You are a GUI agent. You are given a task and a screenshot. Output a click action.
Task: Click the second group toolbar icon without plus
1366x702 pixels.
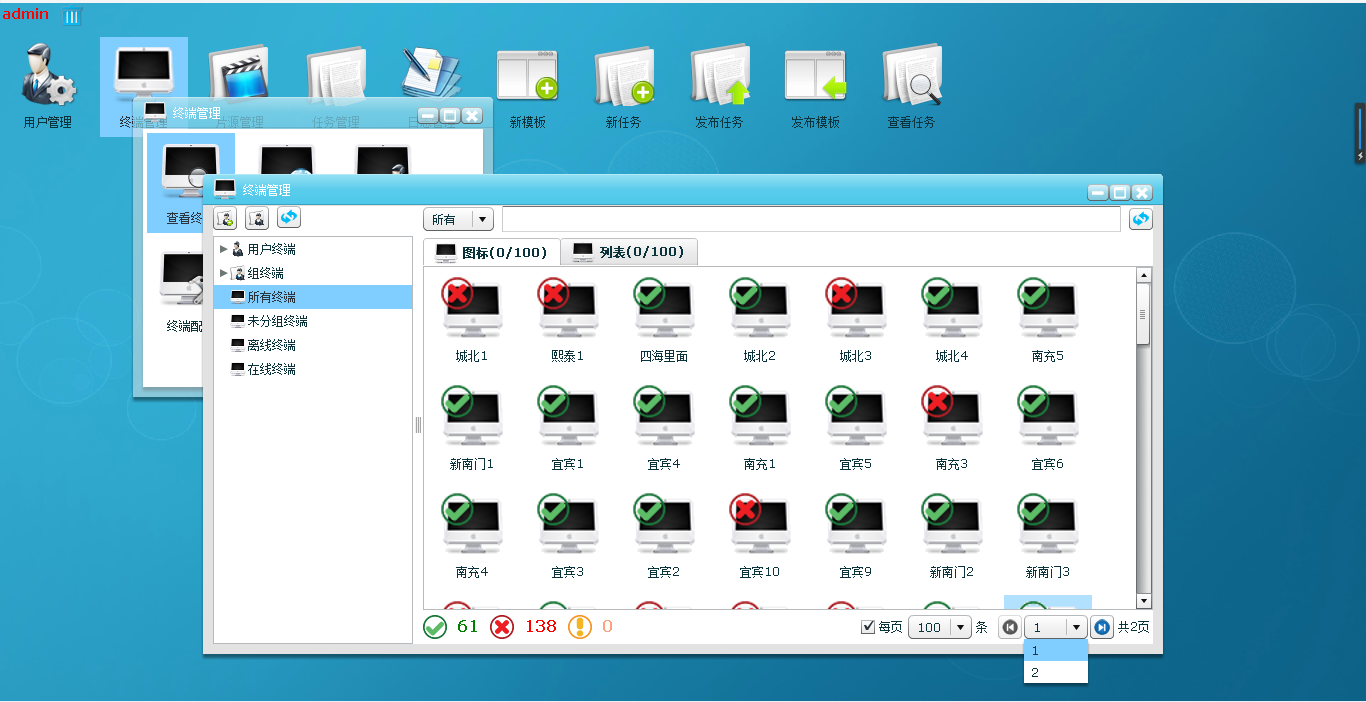click(257, 218)
